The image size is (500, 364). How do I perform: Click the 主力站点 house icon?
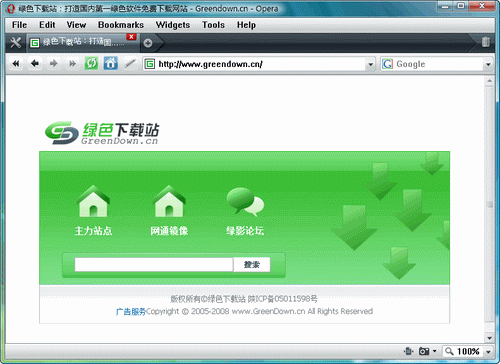pos(93,202)
